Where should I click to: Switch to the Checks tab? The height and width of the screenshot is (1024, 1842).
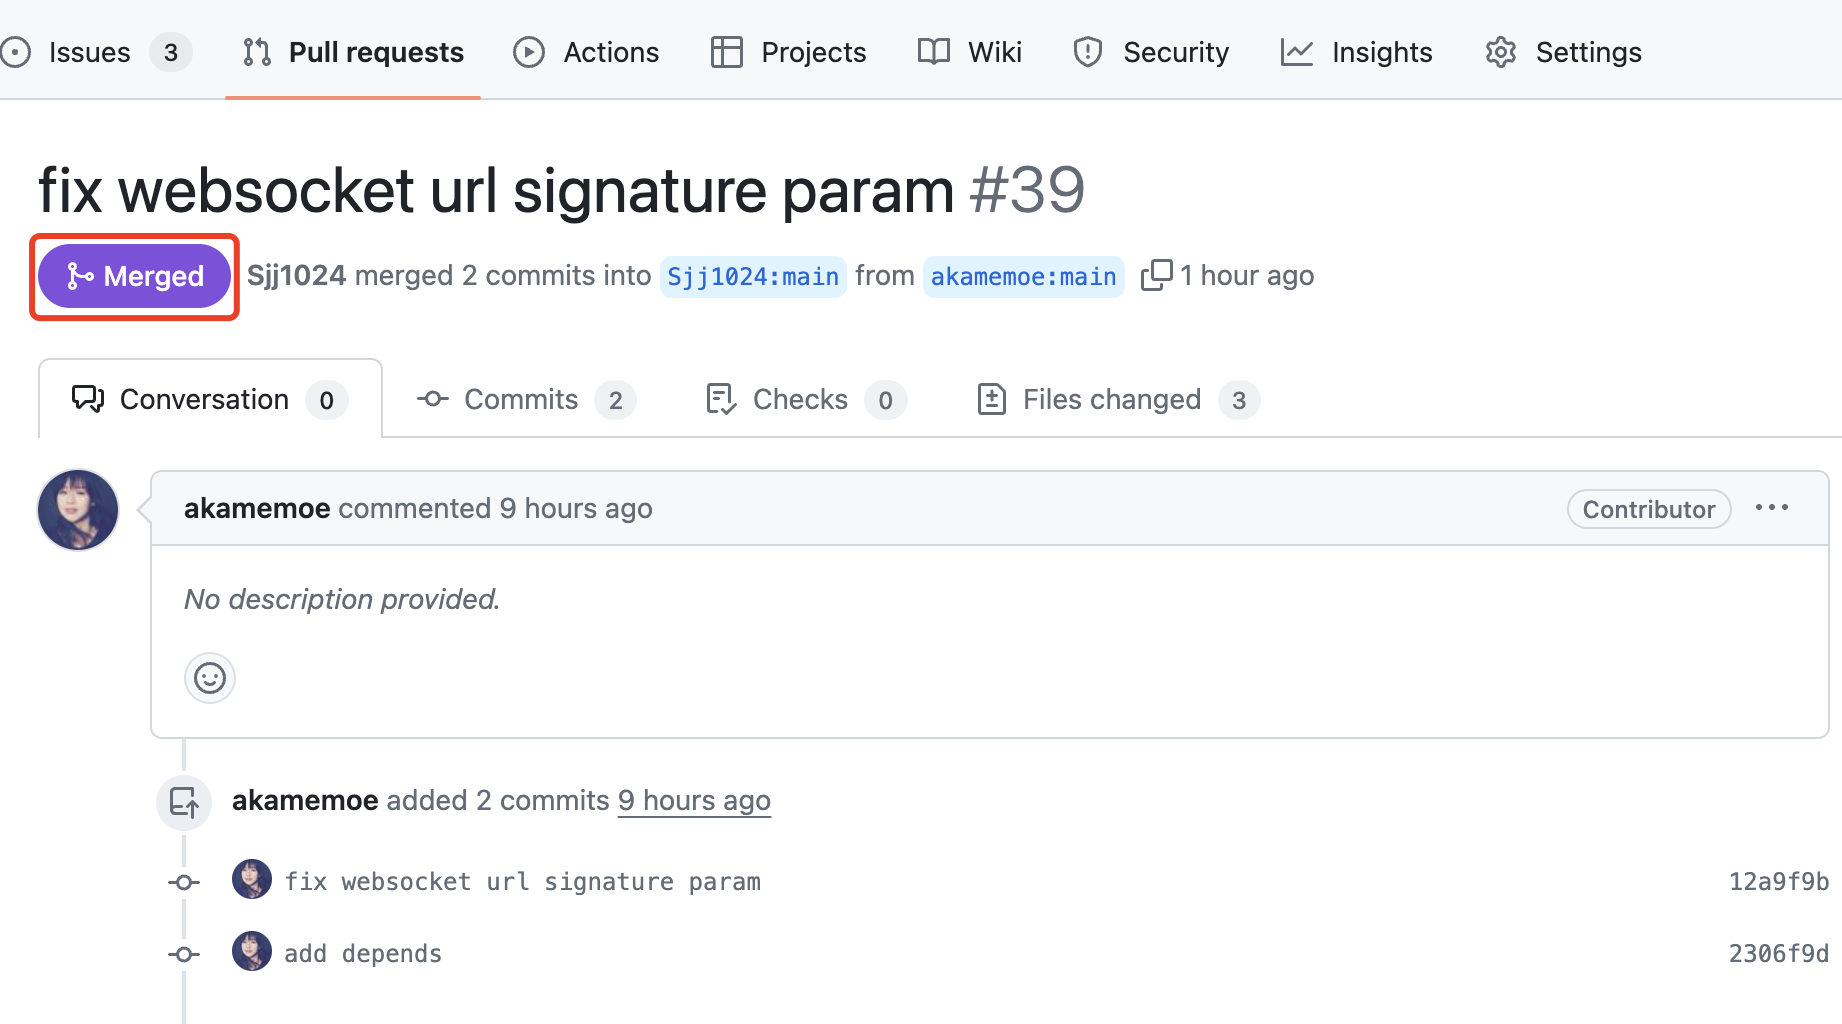click(x=800, y=399)
